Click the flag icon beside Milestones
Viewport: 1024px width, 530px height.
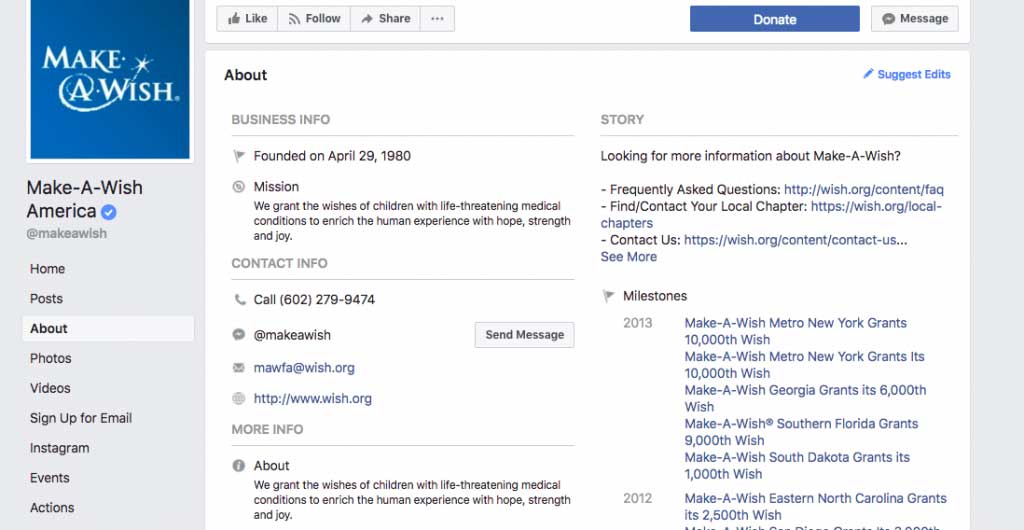click(608, 296)
